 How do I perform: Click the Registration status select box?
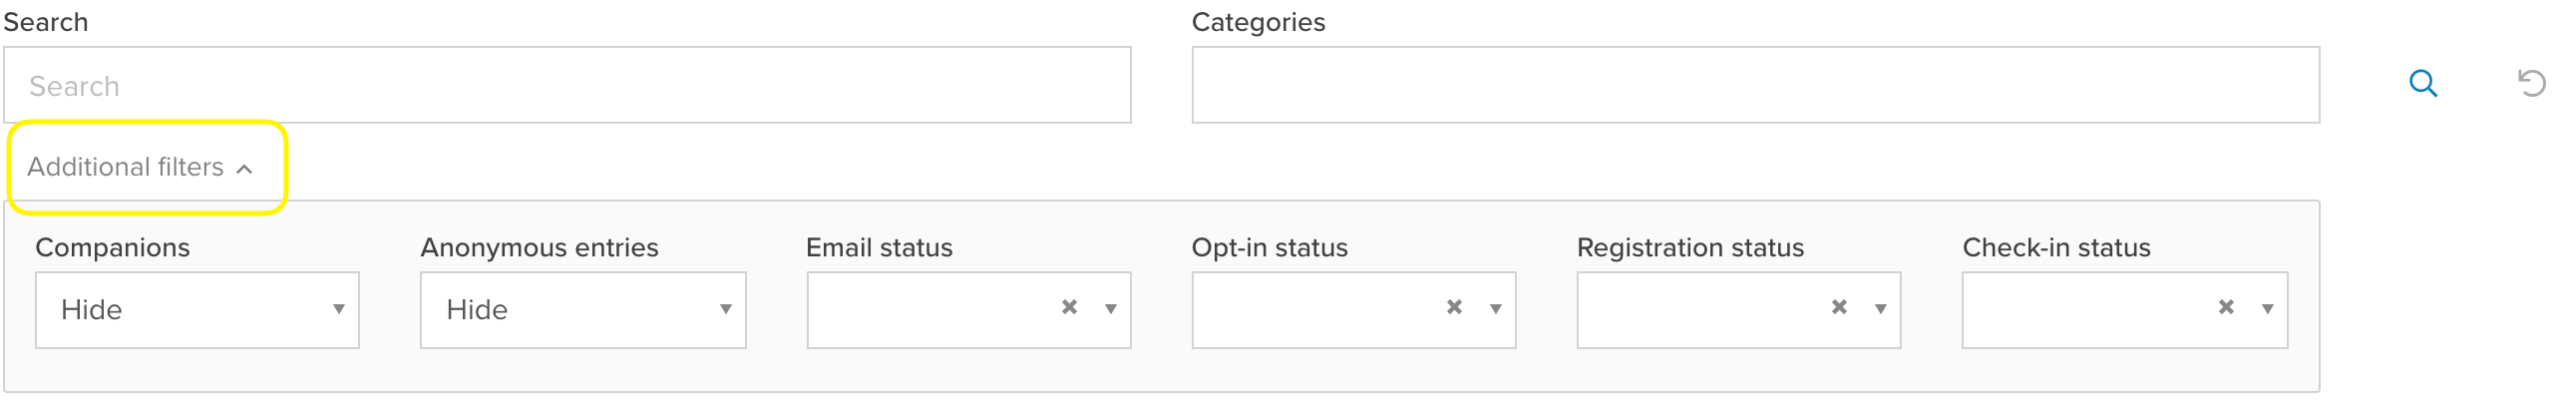1700,310
